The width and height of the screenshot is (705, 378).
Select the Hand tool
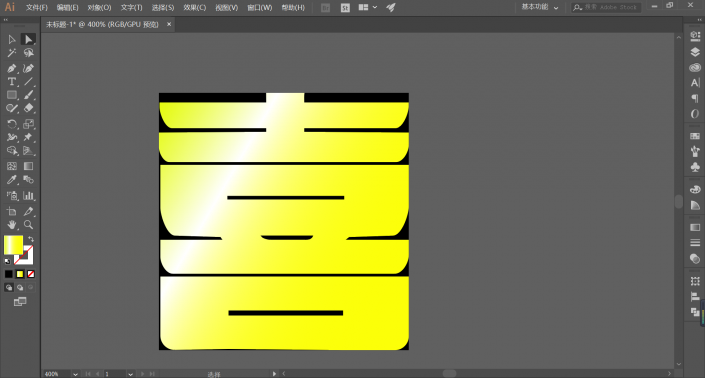[12, 225]
